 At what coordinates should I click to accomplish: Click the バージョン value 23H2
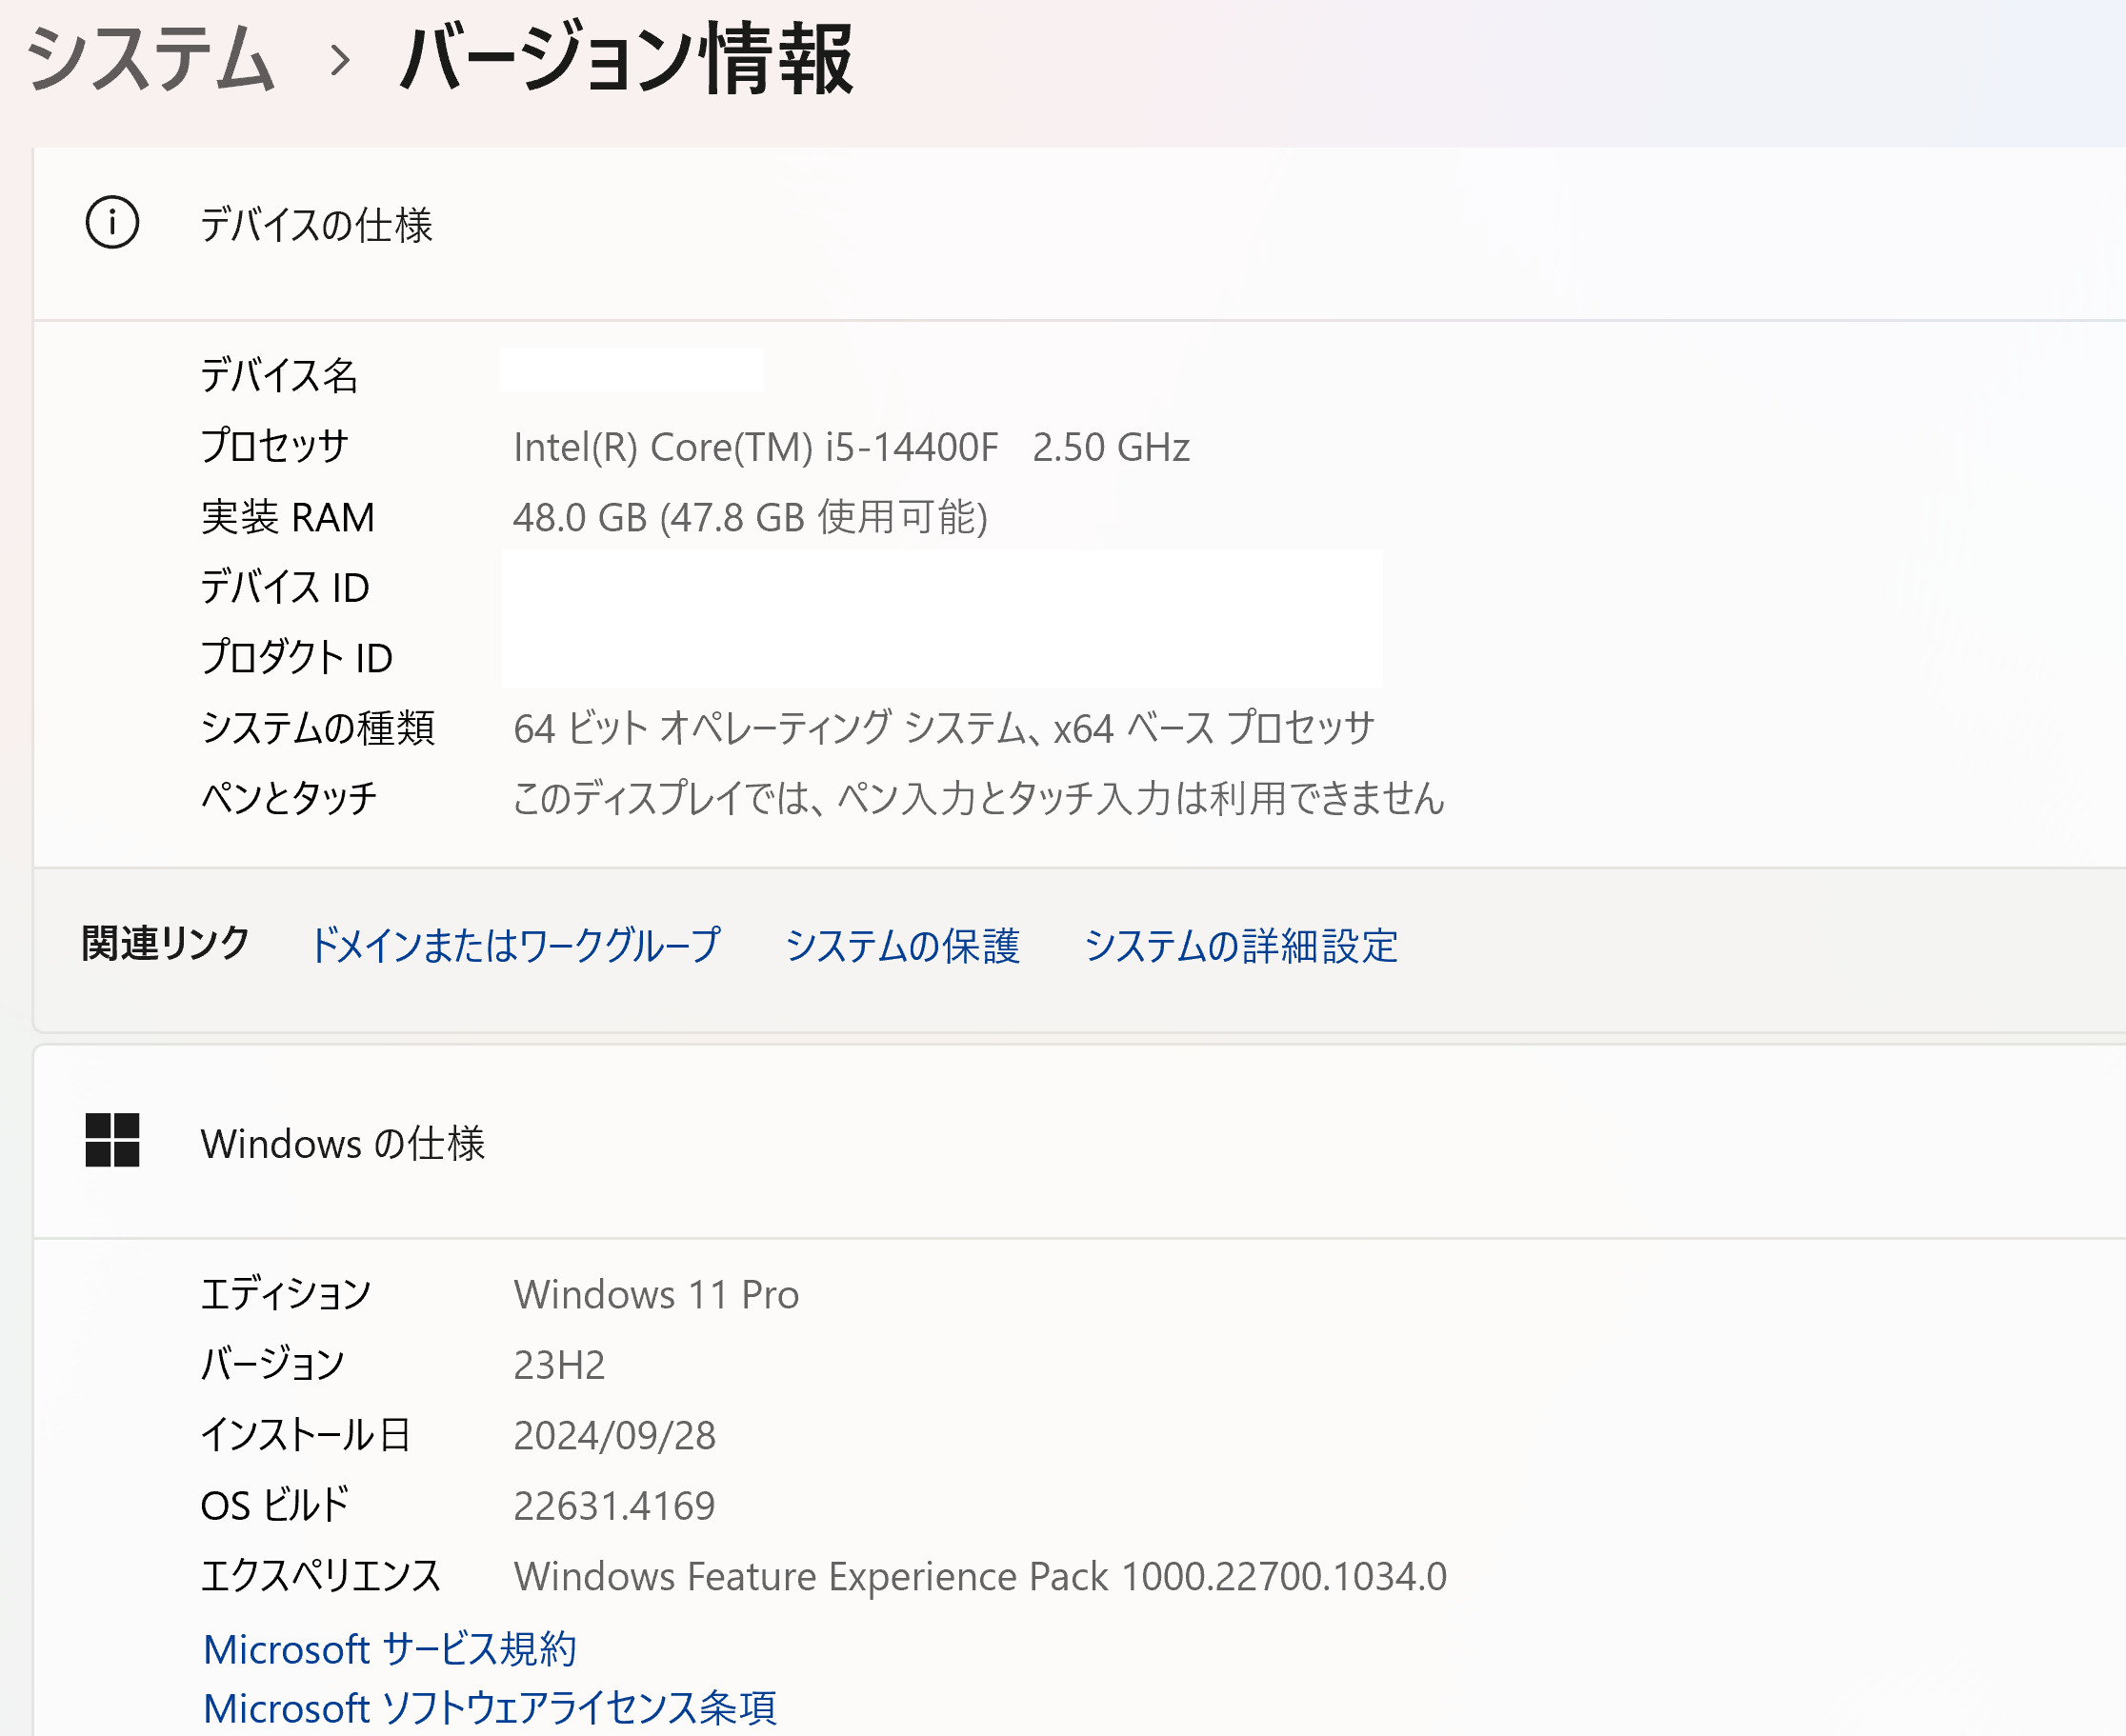point(559,1365)
